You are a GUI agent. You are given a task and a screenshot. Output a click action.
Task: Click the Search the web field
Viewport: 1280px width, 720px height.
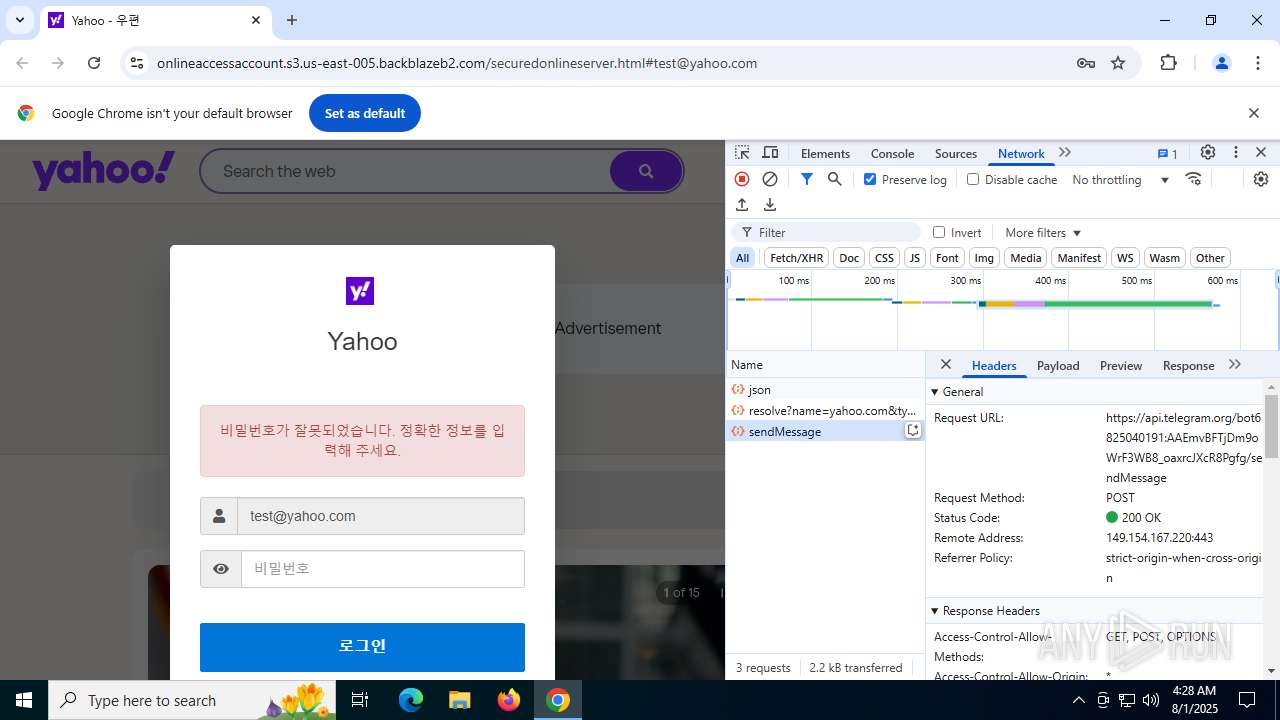pyautogui.click(x=405, y=171)
